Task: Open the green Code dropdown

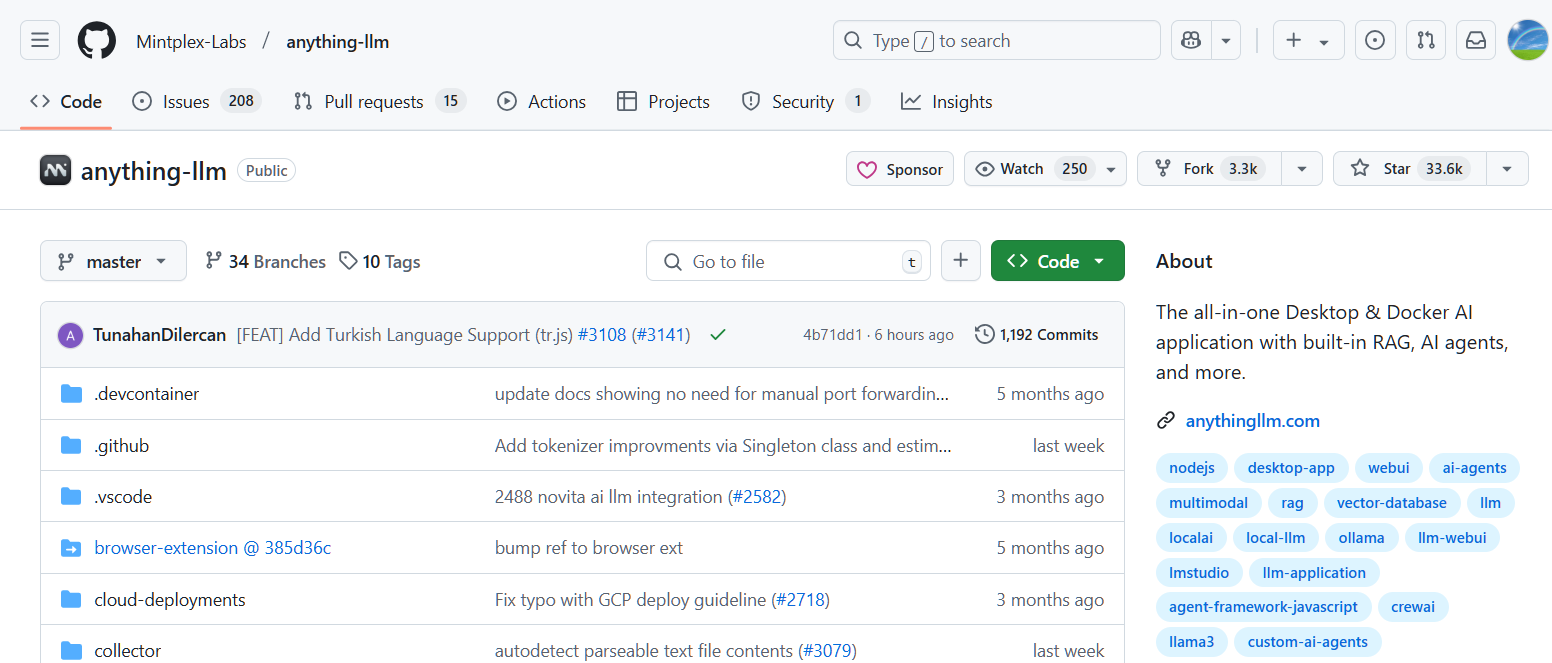Action: (x=1058, y=261)
